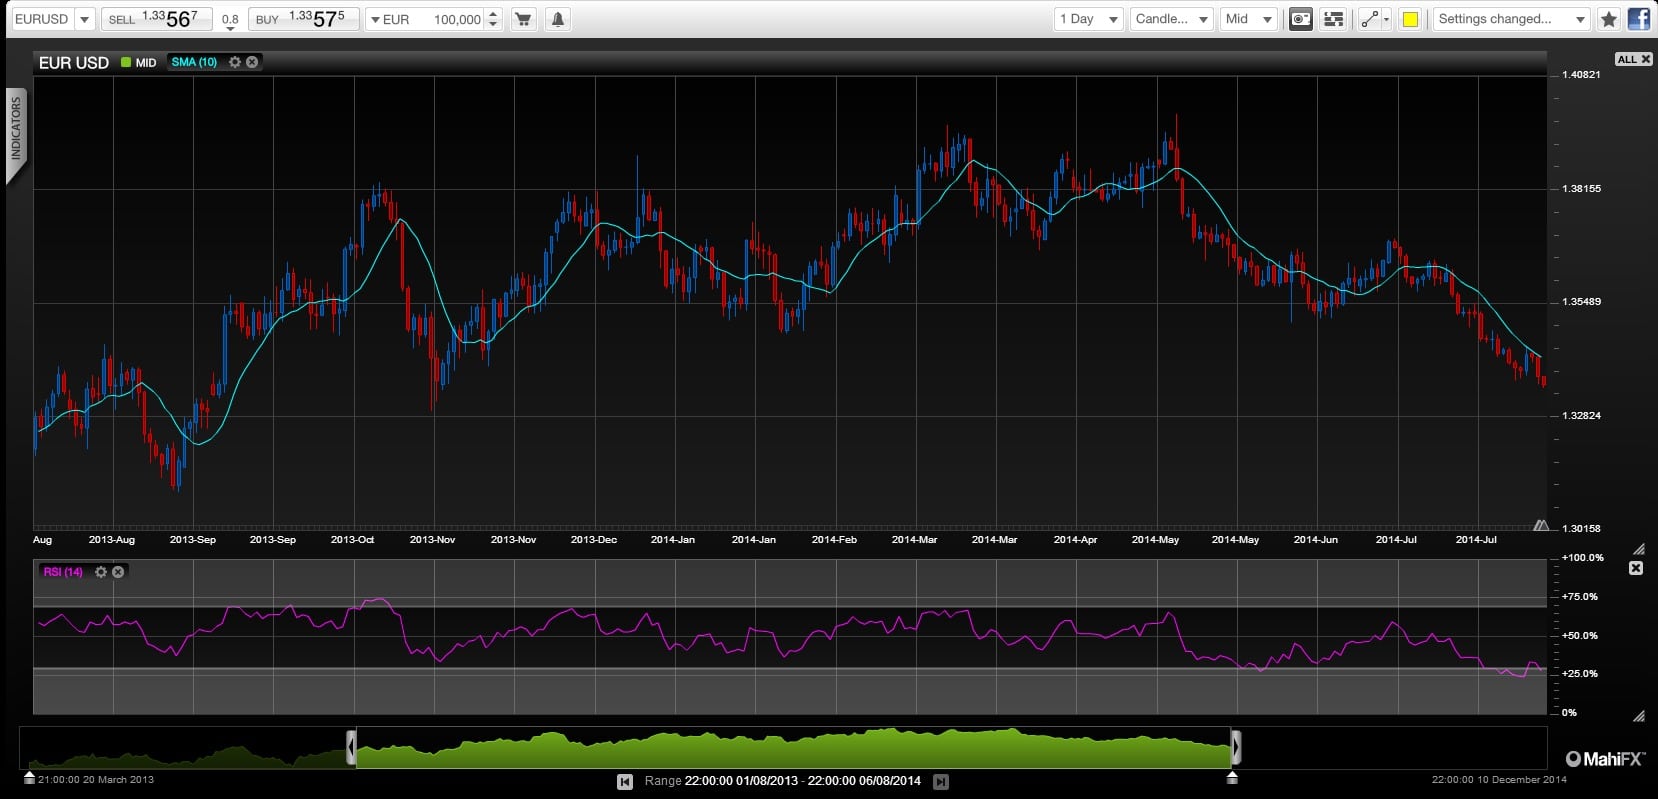
Task: Close the RSI panel with right-side X
Action: tap(1636, 568)
